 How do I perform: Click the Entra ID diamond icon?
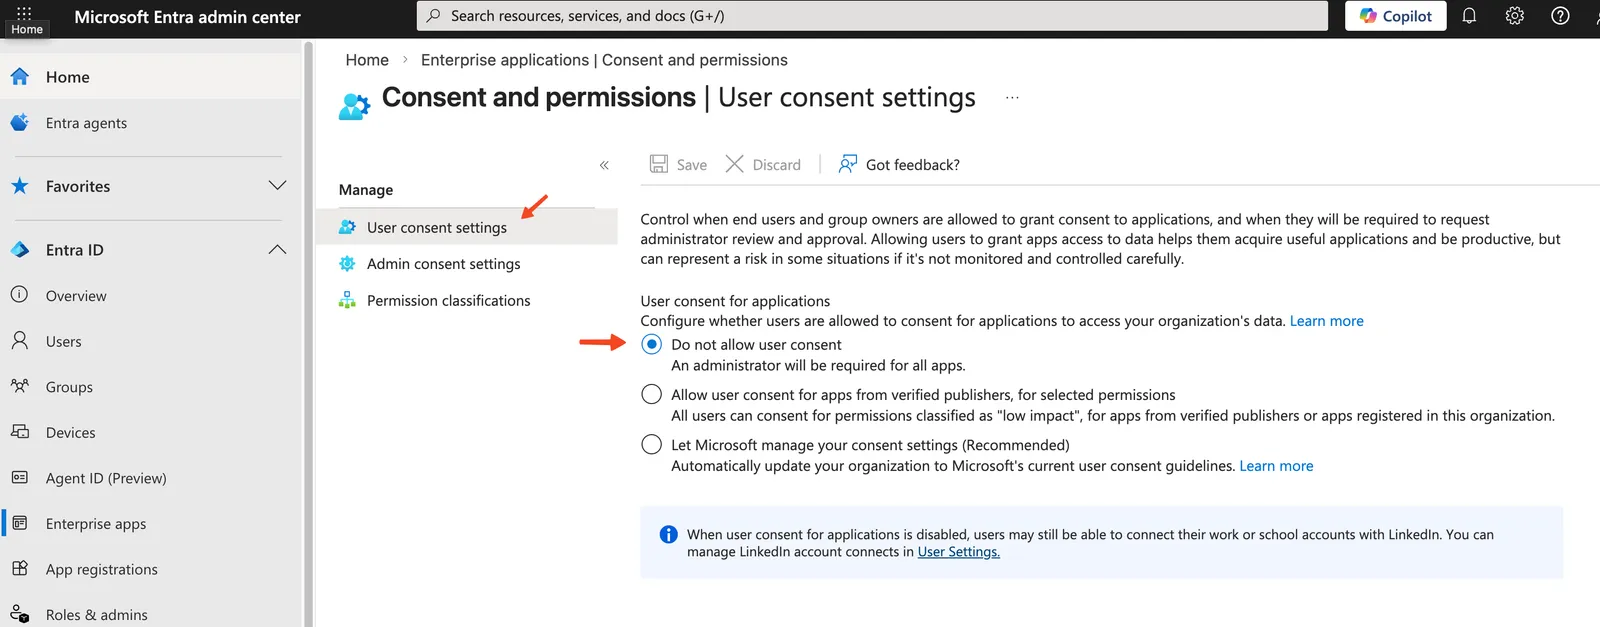(20, 250)
